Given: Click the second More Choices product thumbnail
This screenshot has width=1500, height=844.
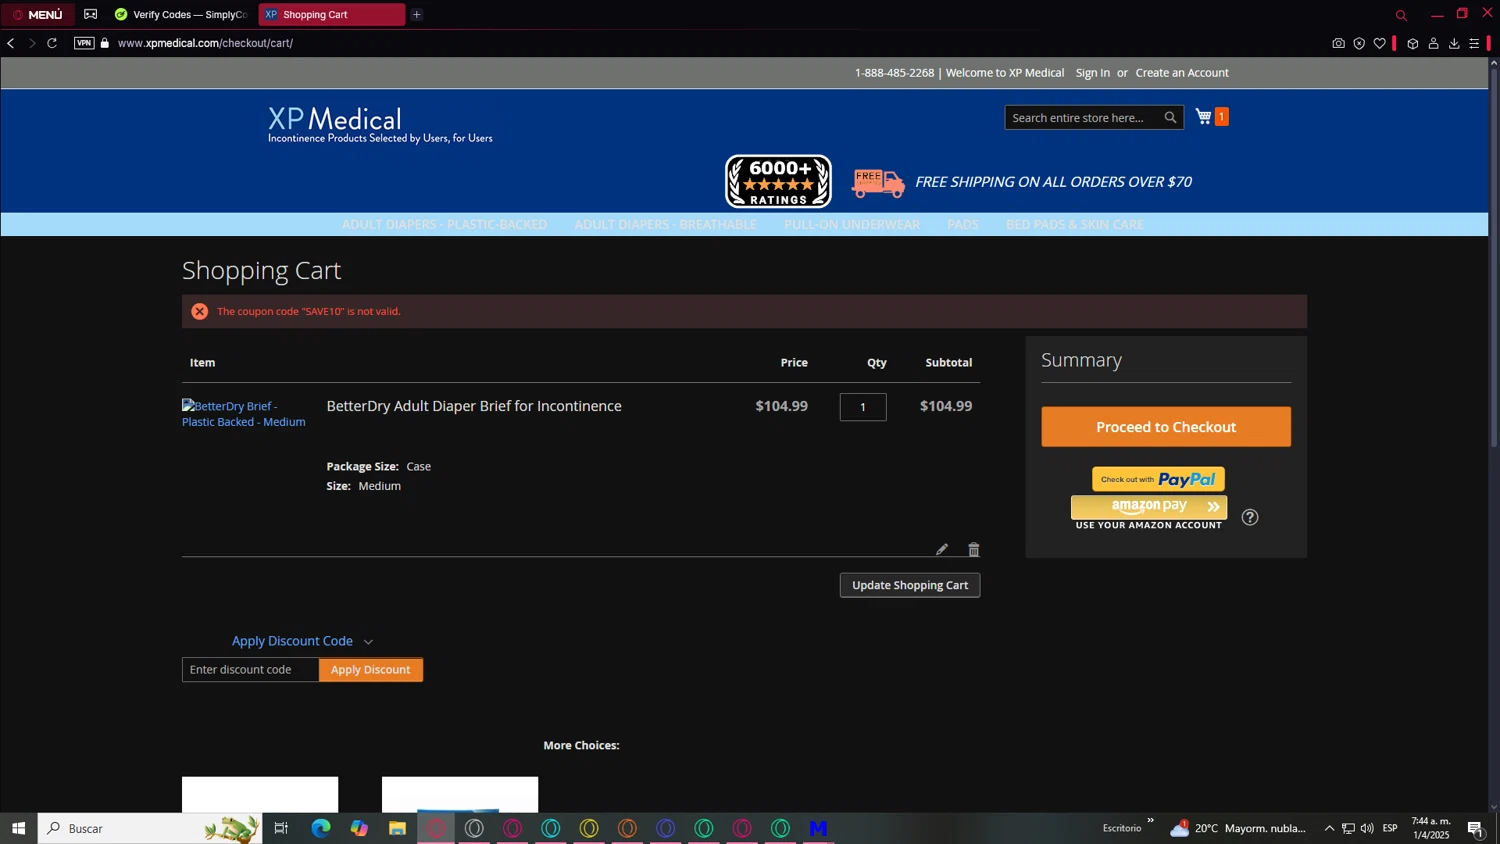Looking at the screenshot, I should pyautogui.click(x=460, y=795).
